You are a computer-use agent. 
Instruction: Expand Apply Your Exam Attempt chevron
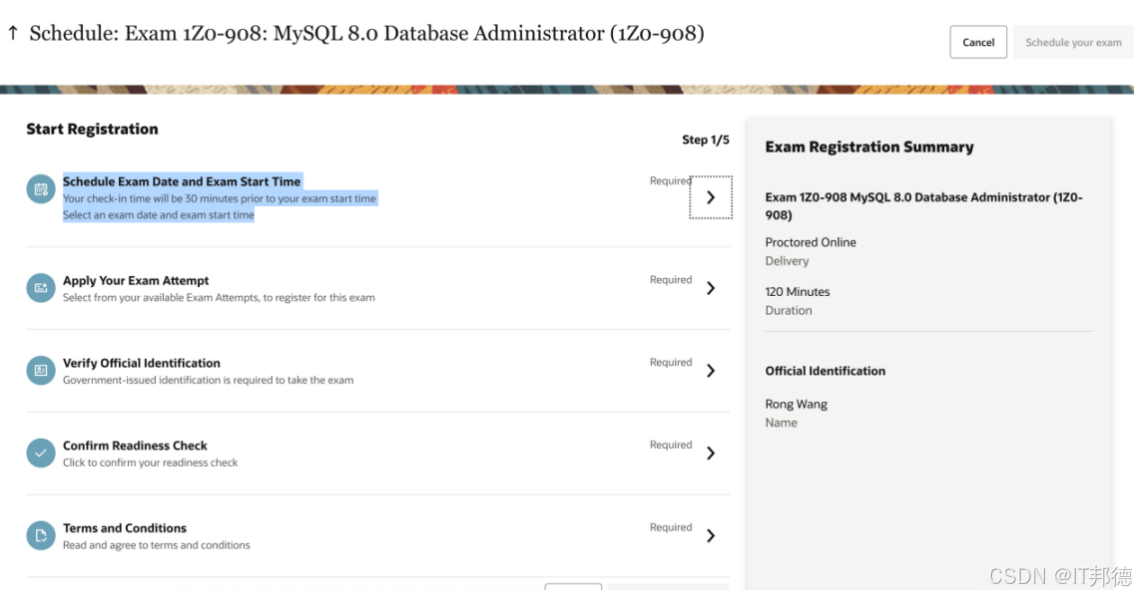point(711,288)
